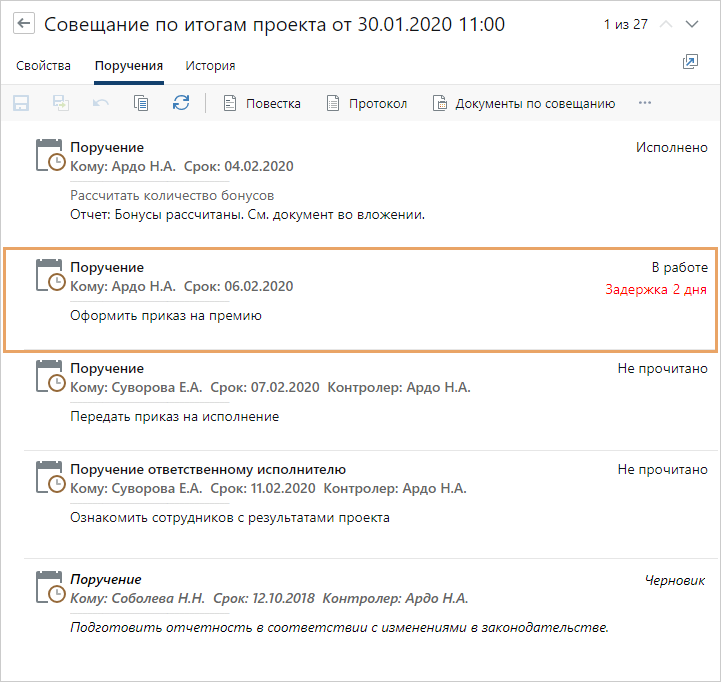The width and height of the screenshot is (721, 682).
Task: Switch to the История tab
Action: coord(210,66)
